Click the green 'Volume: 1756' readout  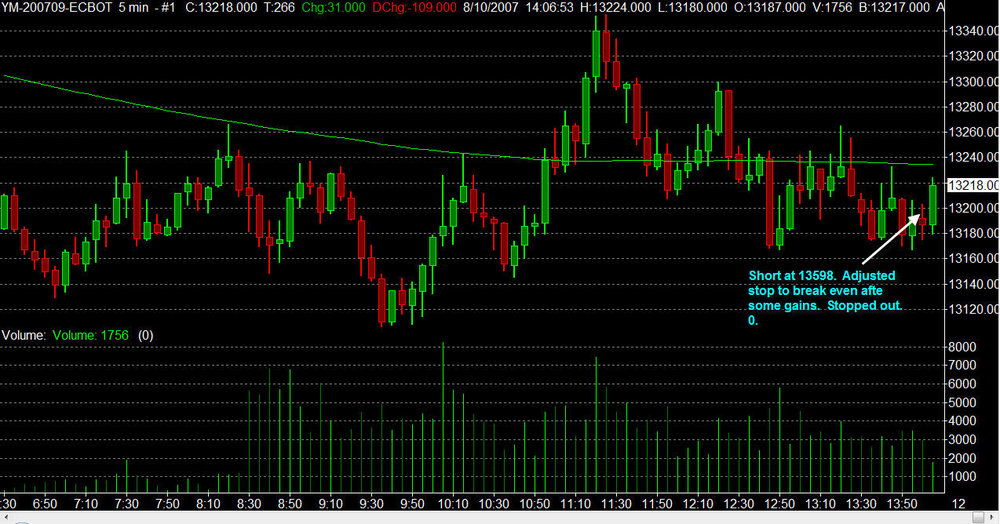pyautogui.click(x=91, y=335)
